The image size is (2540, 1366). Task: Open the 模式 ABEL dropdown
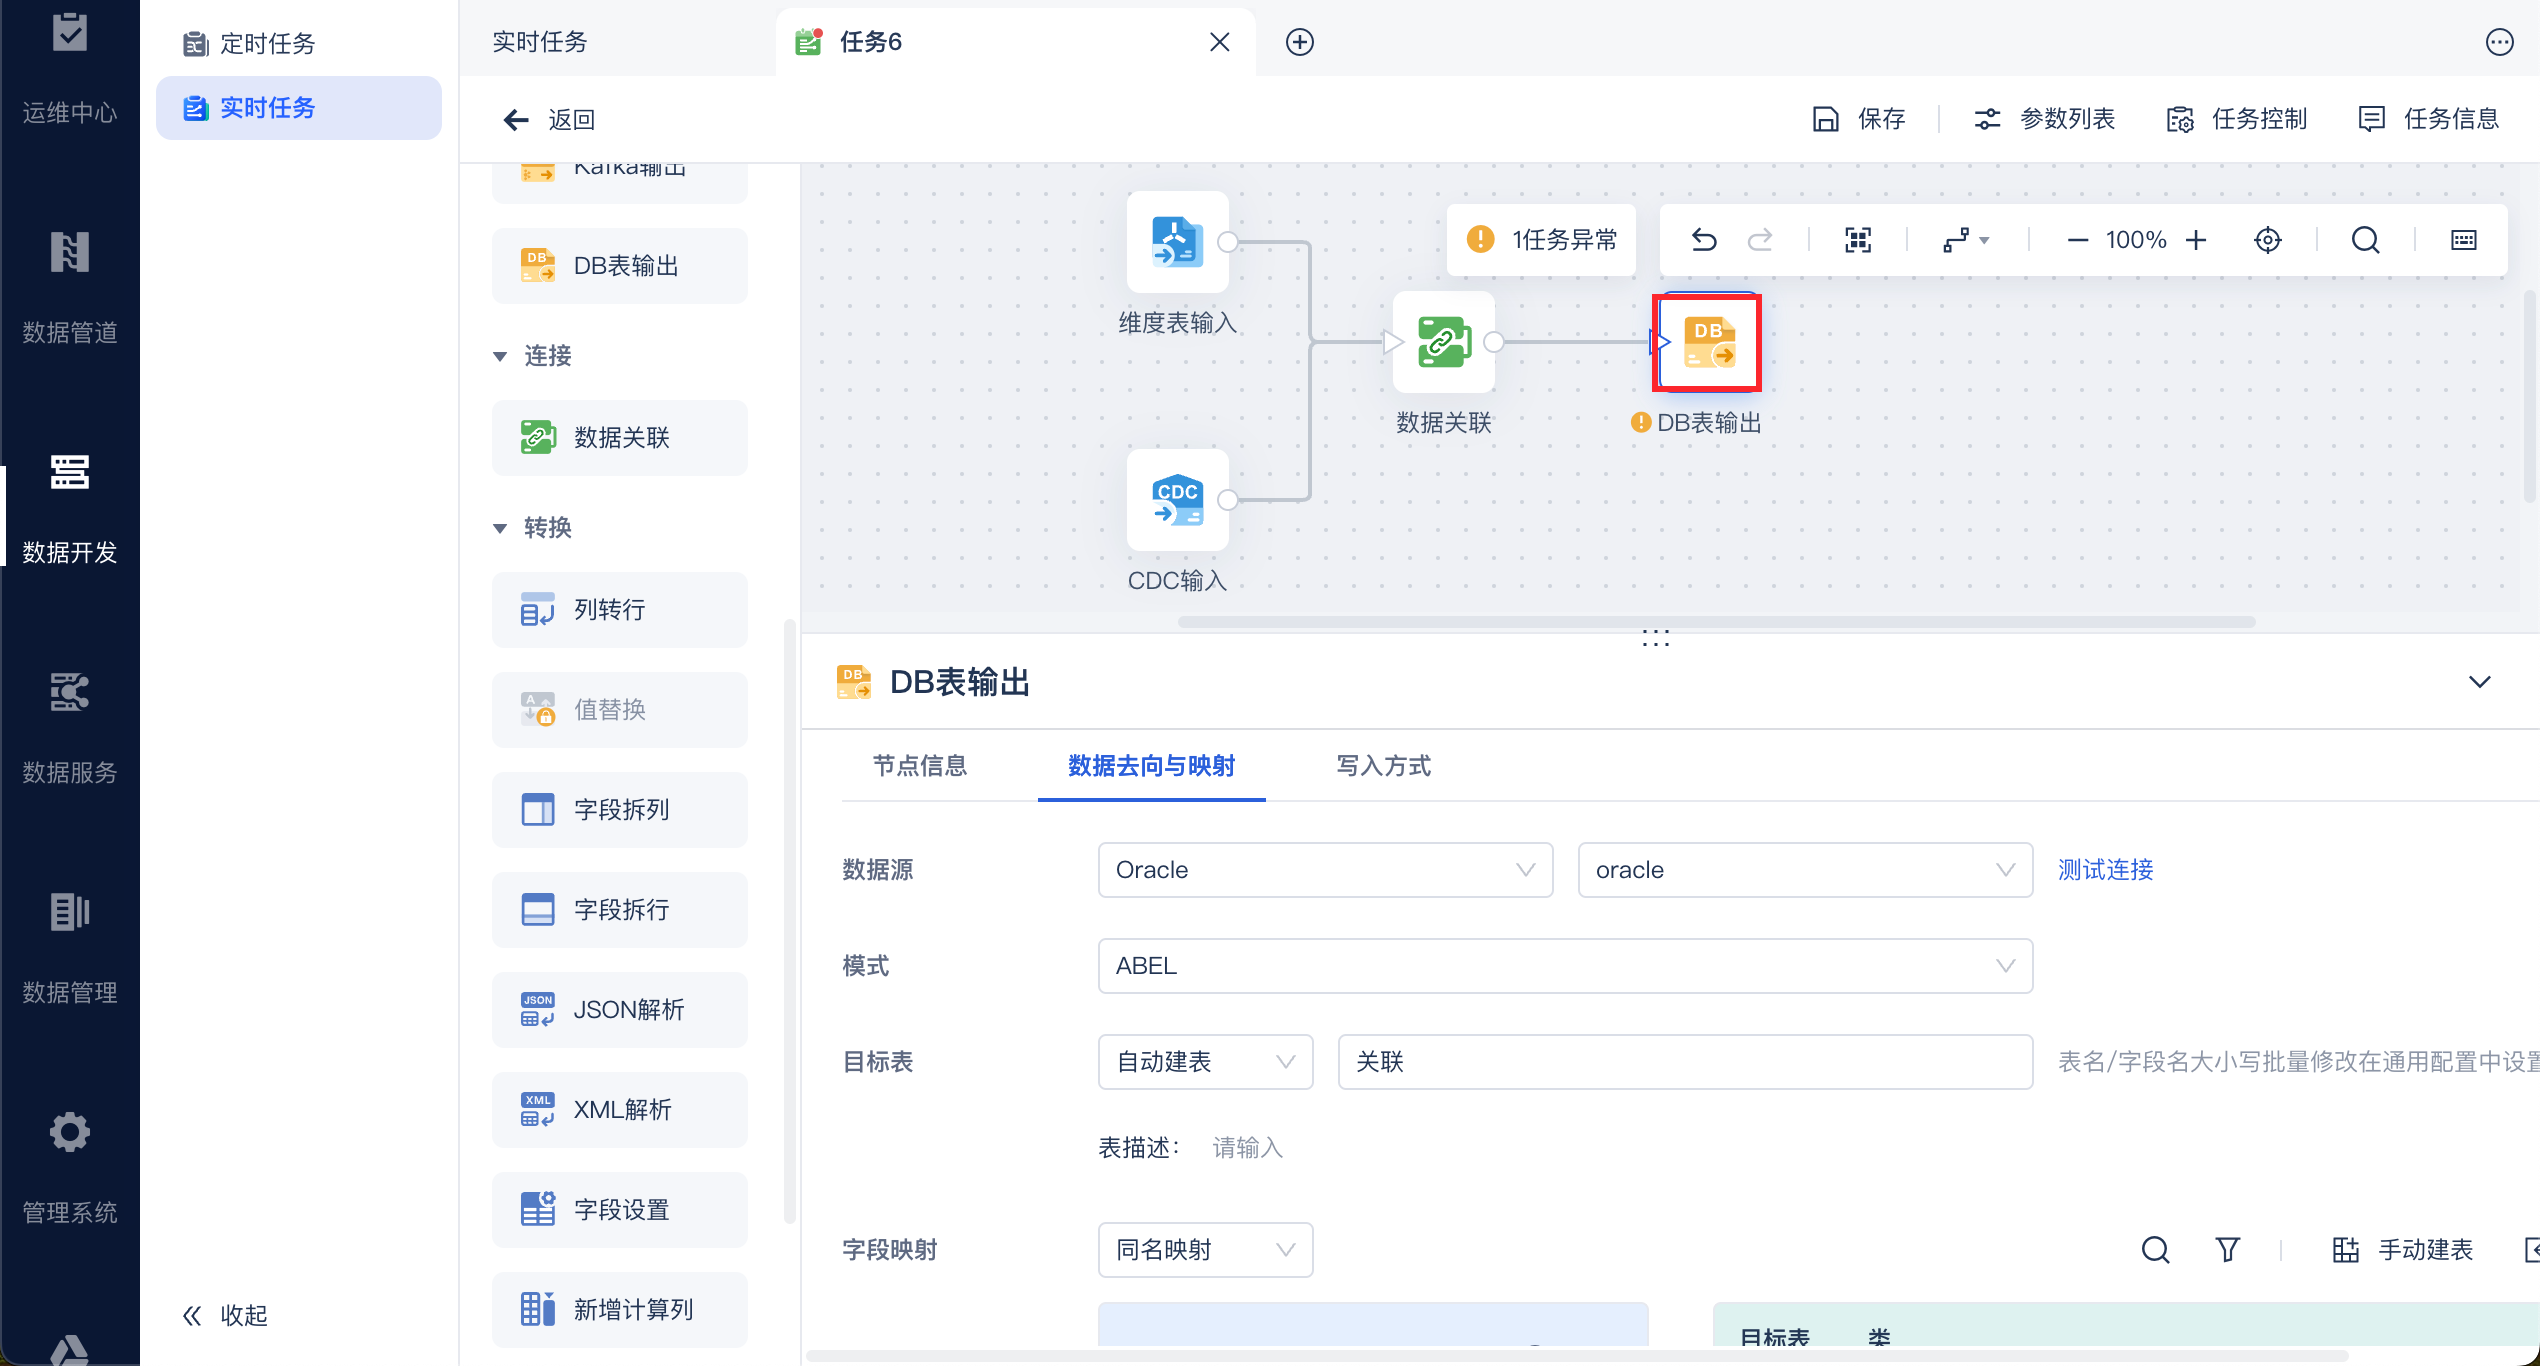point(1564,966)
